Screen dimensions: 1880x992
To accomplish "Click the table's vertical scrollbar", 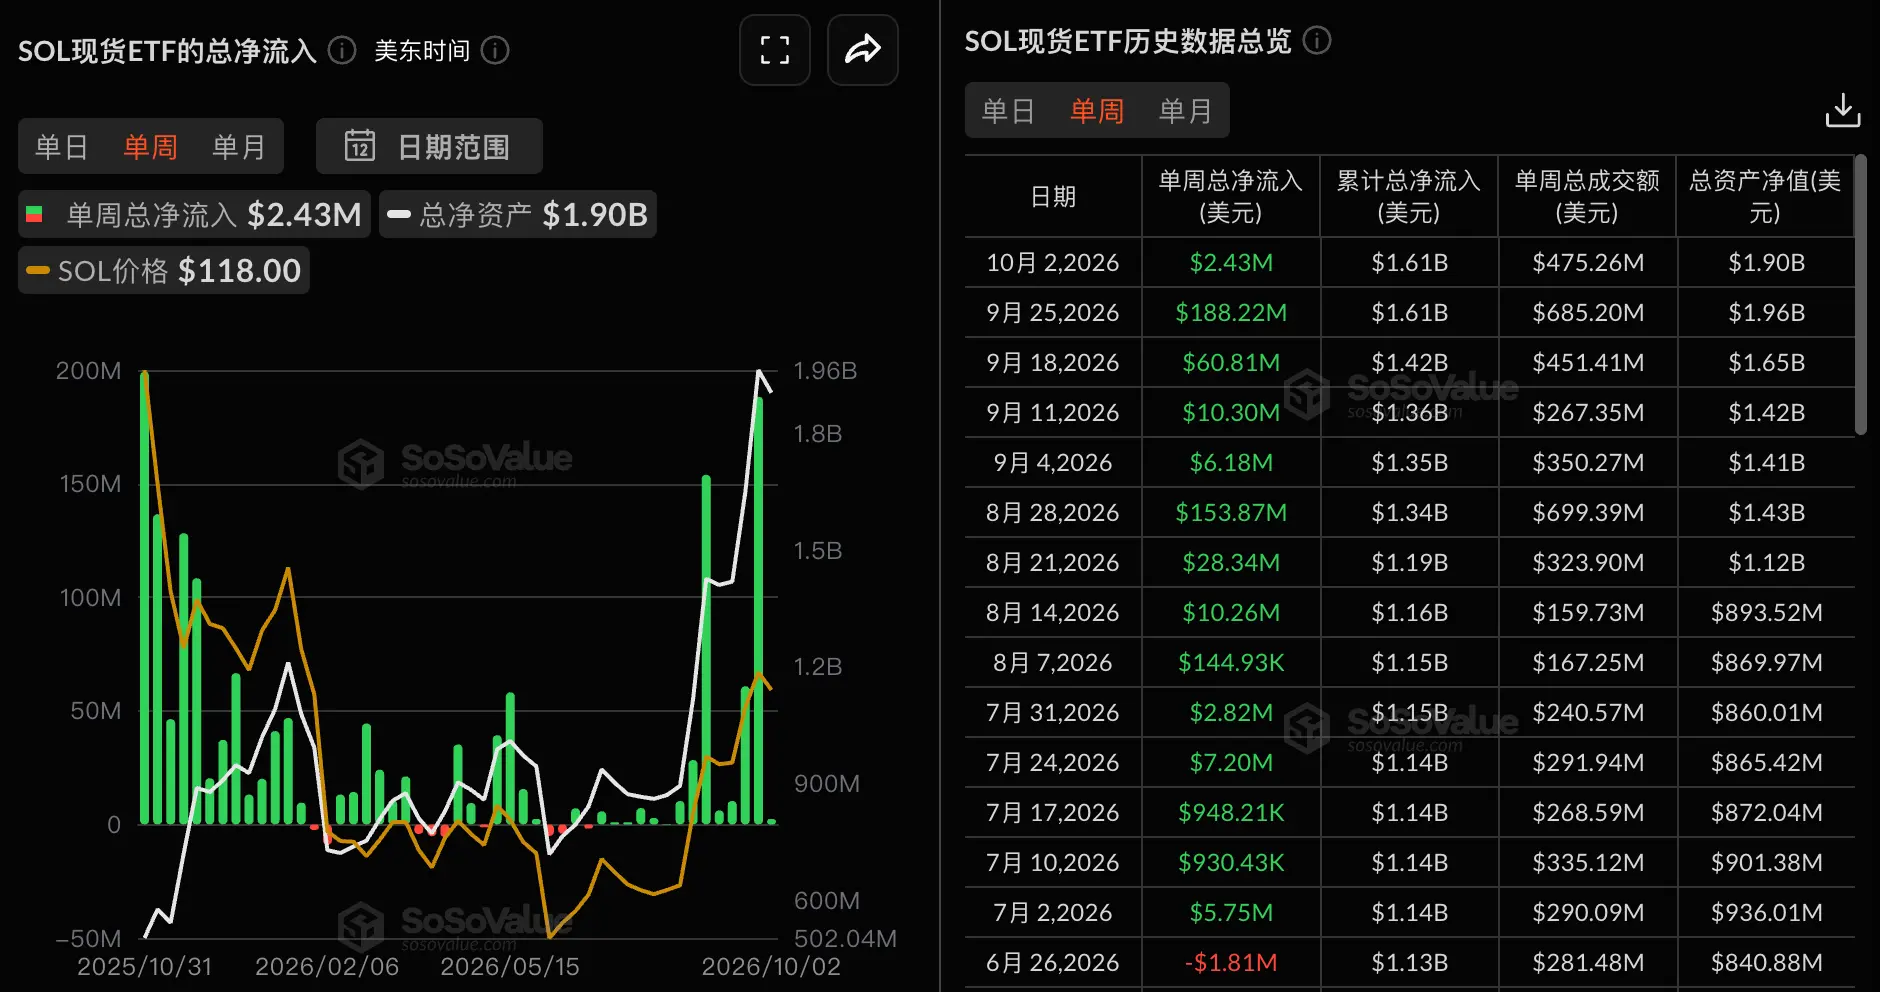I will pos(1860,295).
